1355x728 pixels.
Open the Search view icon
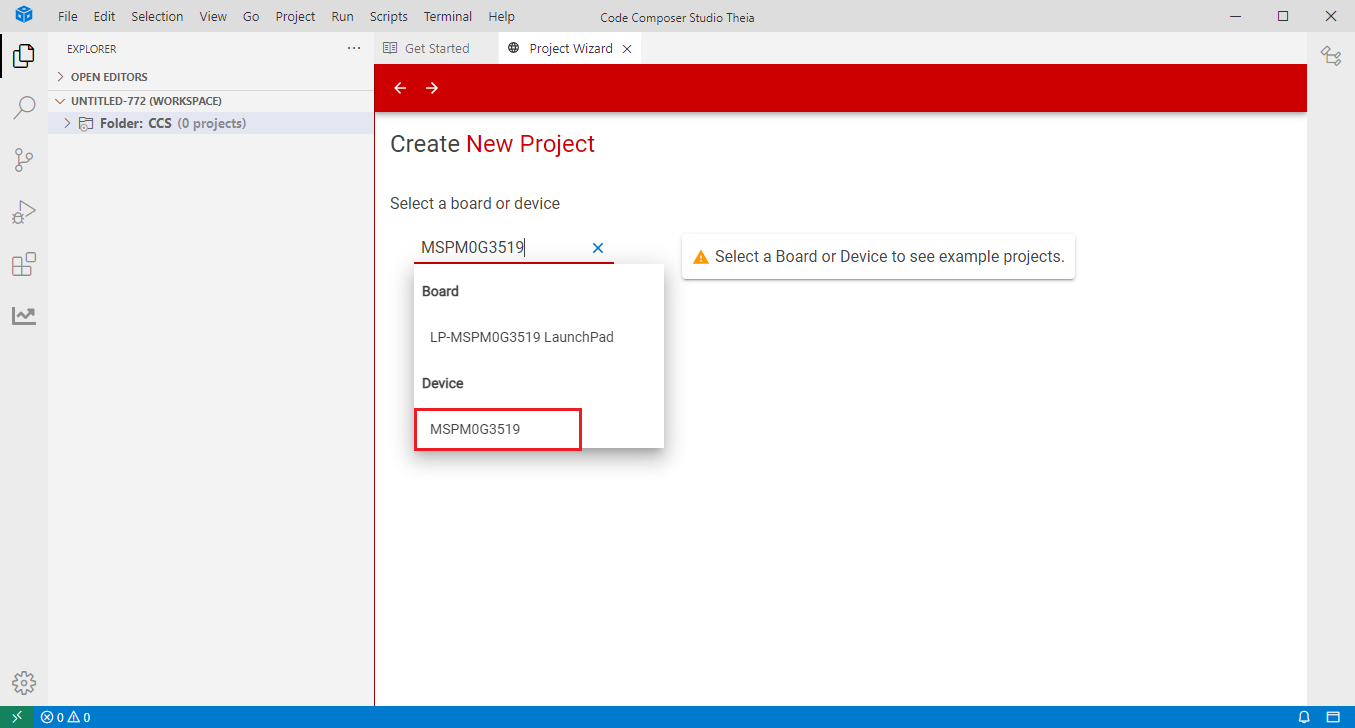[24, 108]
